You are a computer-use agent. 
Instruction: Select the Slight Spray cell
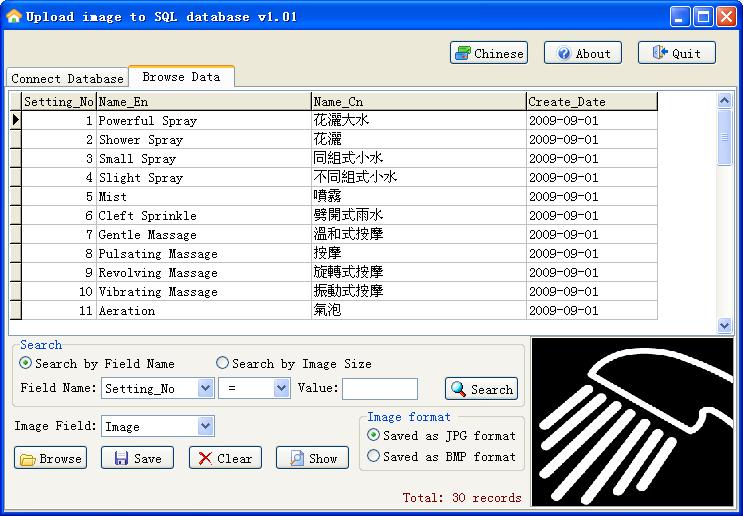coord(204,177)
